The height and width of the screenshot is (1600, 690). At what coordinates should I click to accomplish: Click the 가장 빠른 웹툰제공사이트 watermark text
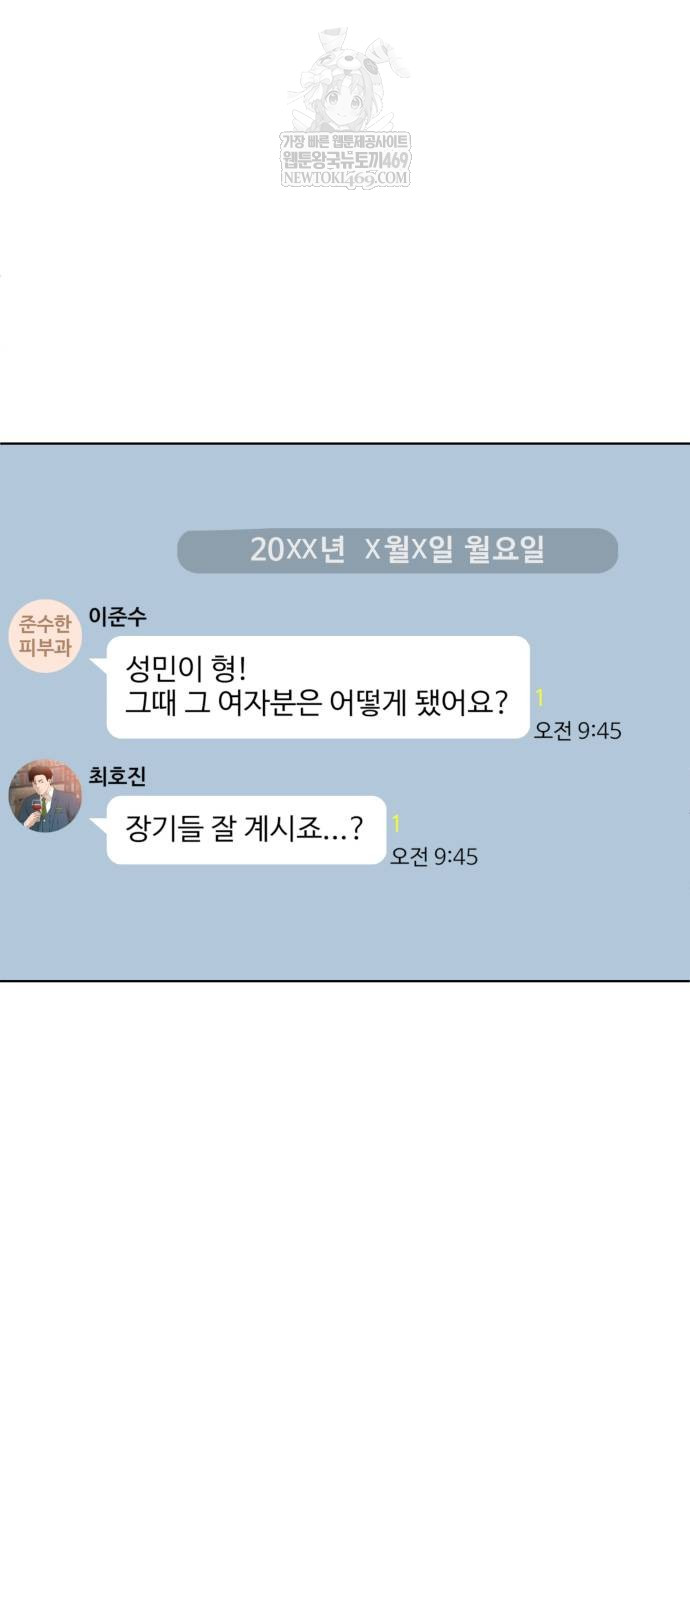click(x=346, y=142)
